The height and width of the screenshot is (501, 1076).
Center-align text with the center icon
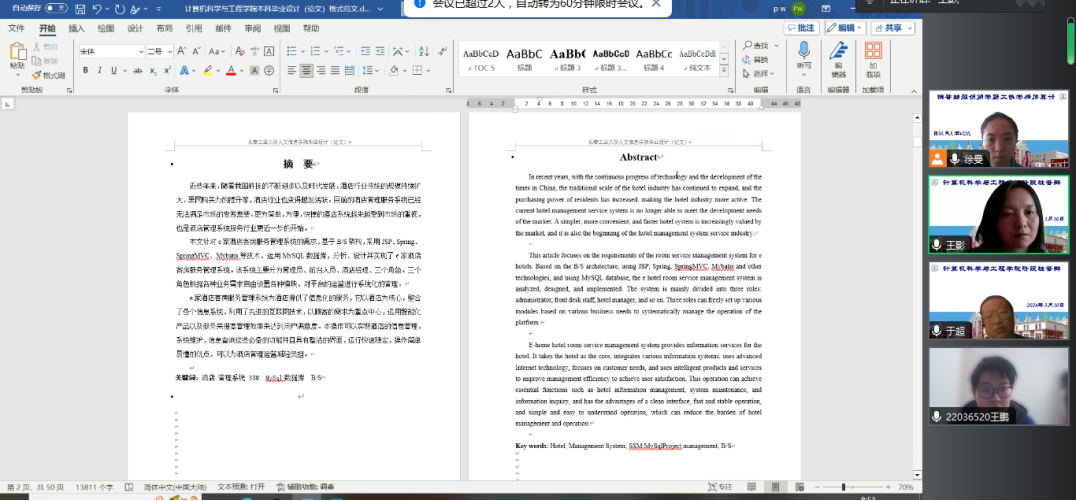306,70
